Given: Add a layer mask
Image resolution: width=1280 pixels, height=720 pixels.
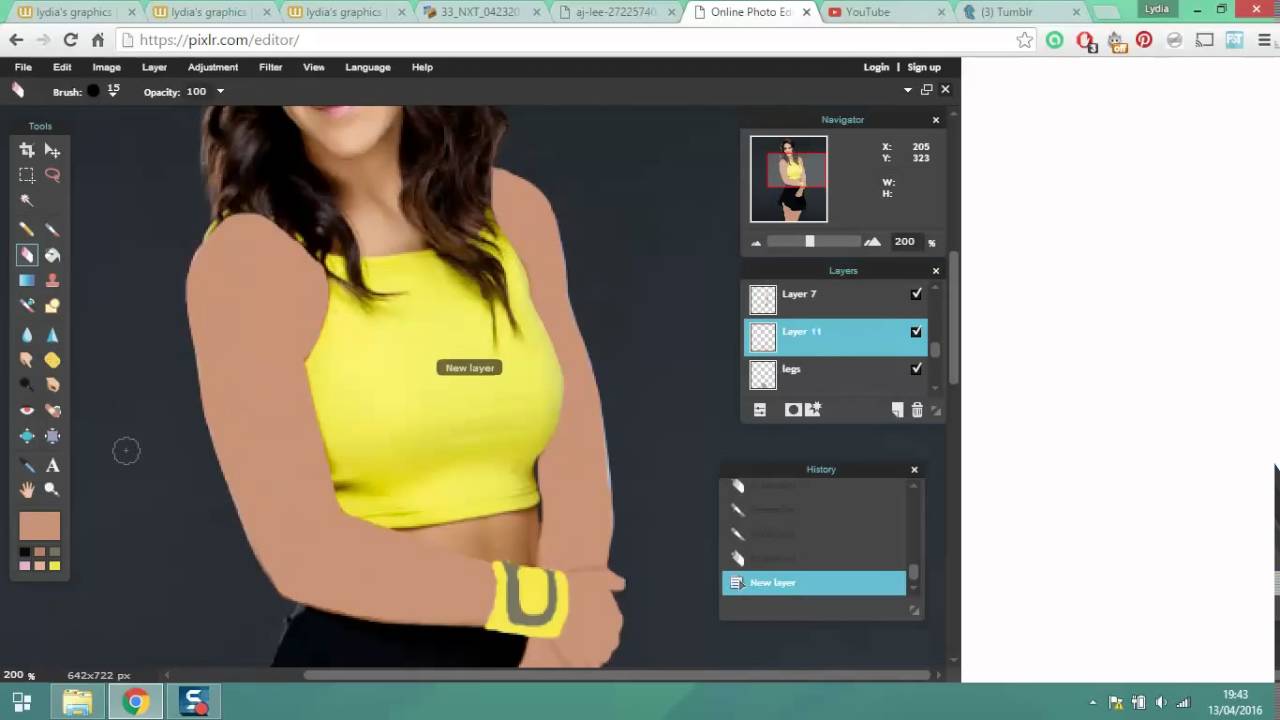Looking at the screenshot, I should 793,410.
